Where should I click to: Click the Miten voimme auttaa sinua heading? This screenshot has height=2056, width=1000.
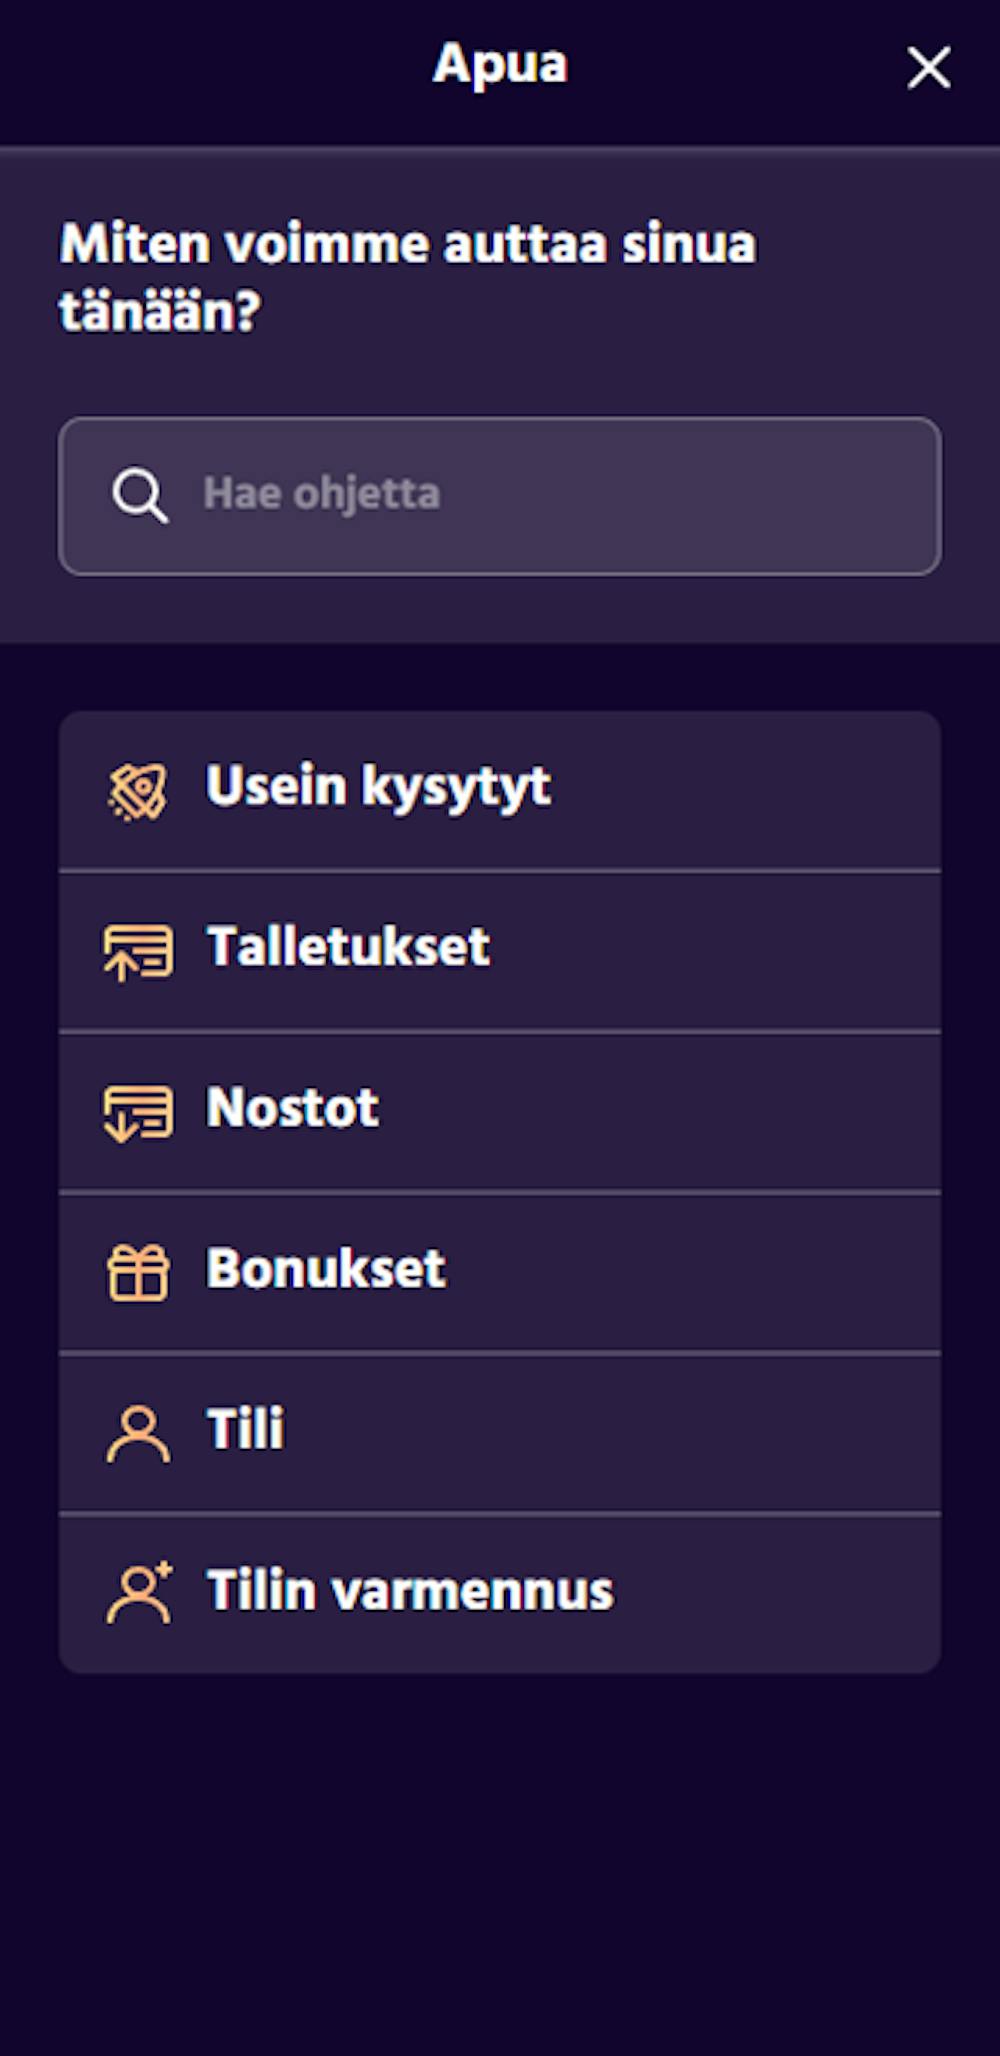[x=408, y=277]
